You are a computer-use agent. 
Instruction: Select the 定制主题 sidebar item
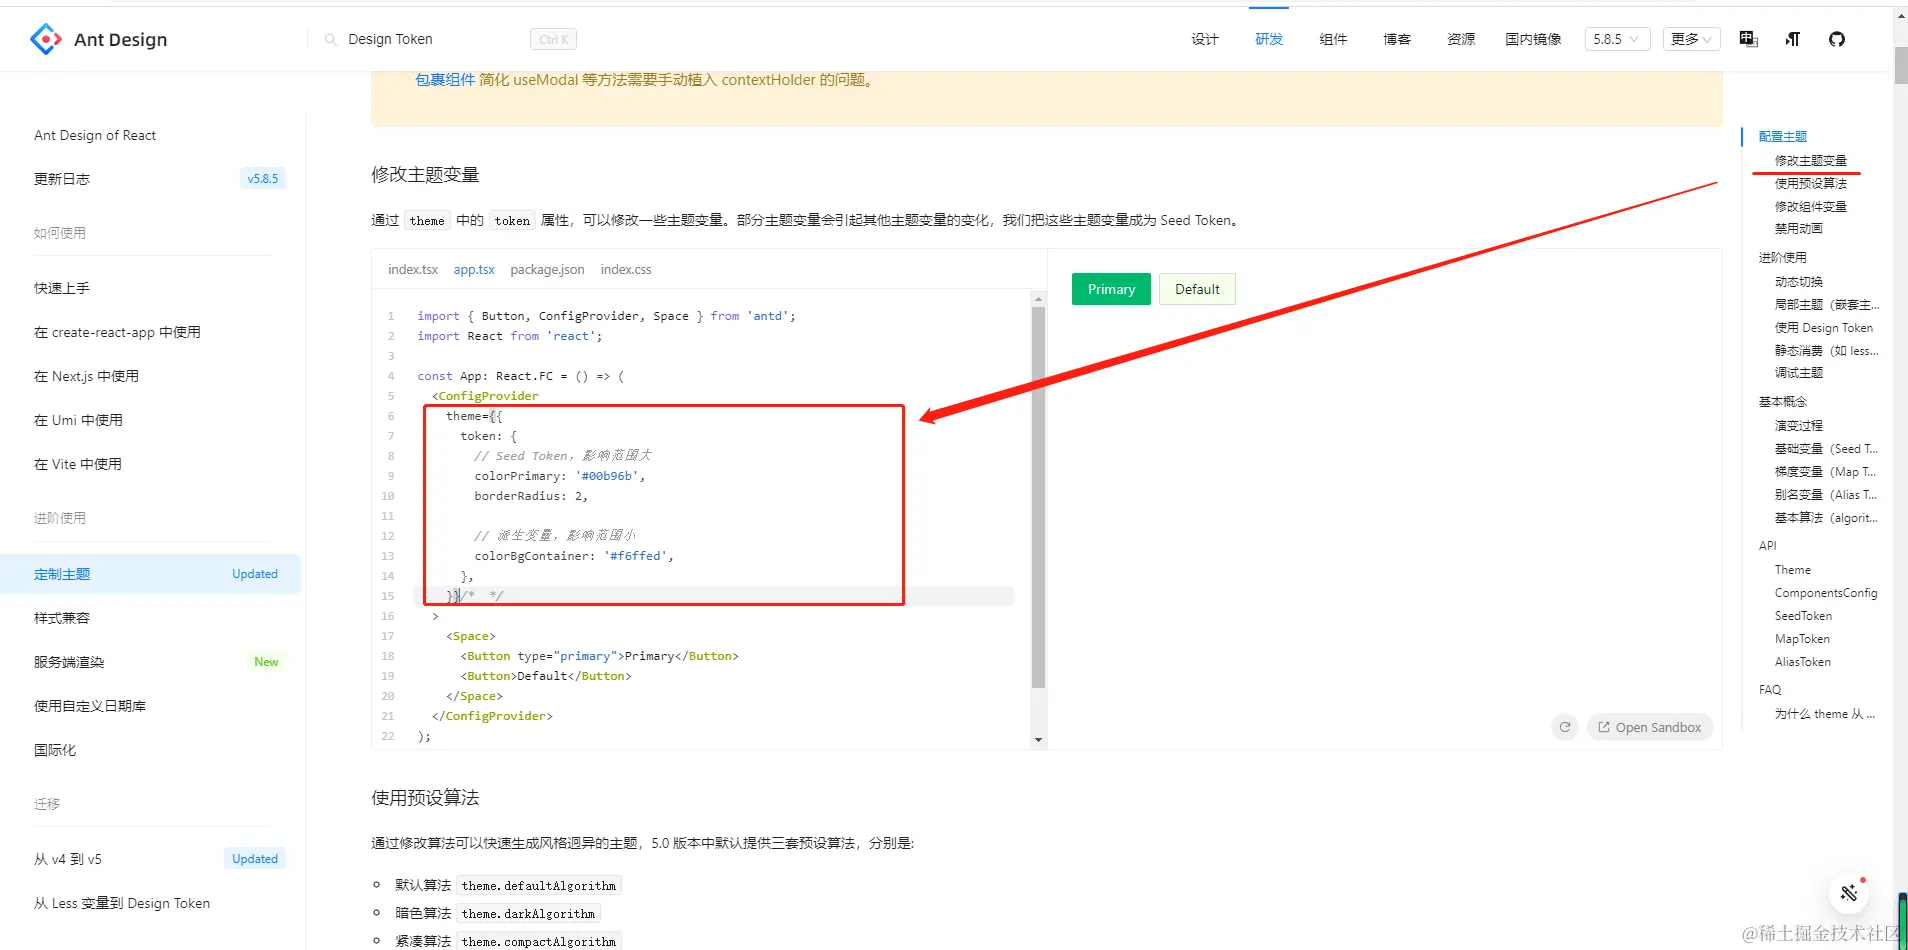pyautogui.click(x=151, y=574)
